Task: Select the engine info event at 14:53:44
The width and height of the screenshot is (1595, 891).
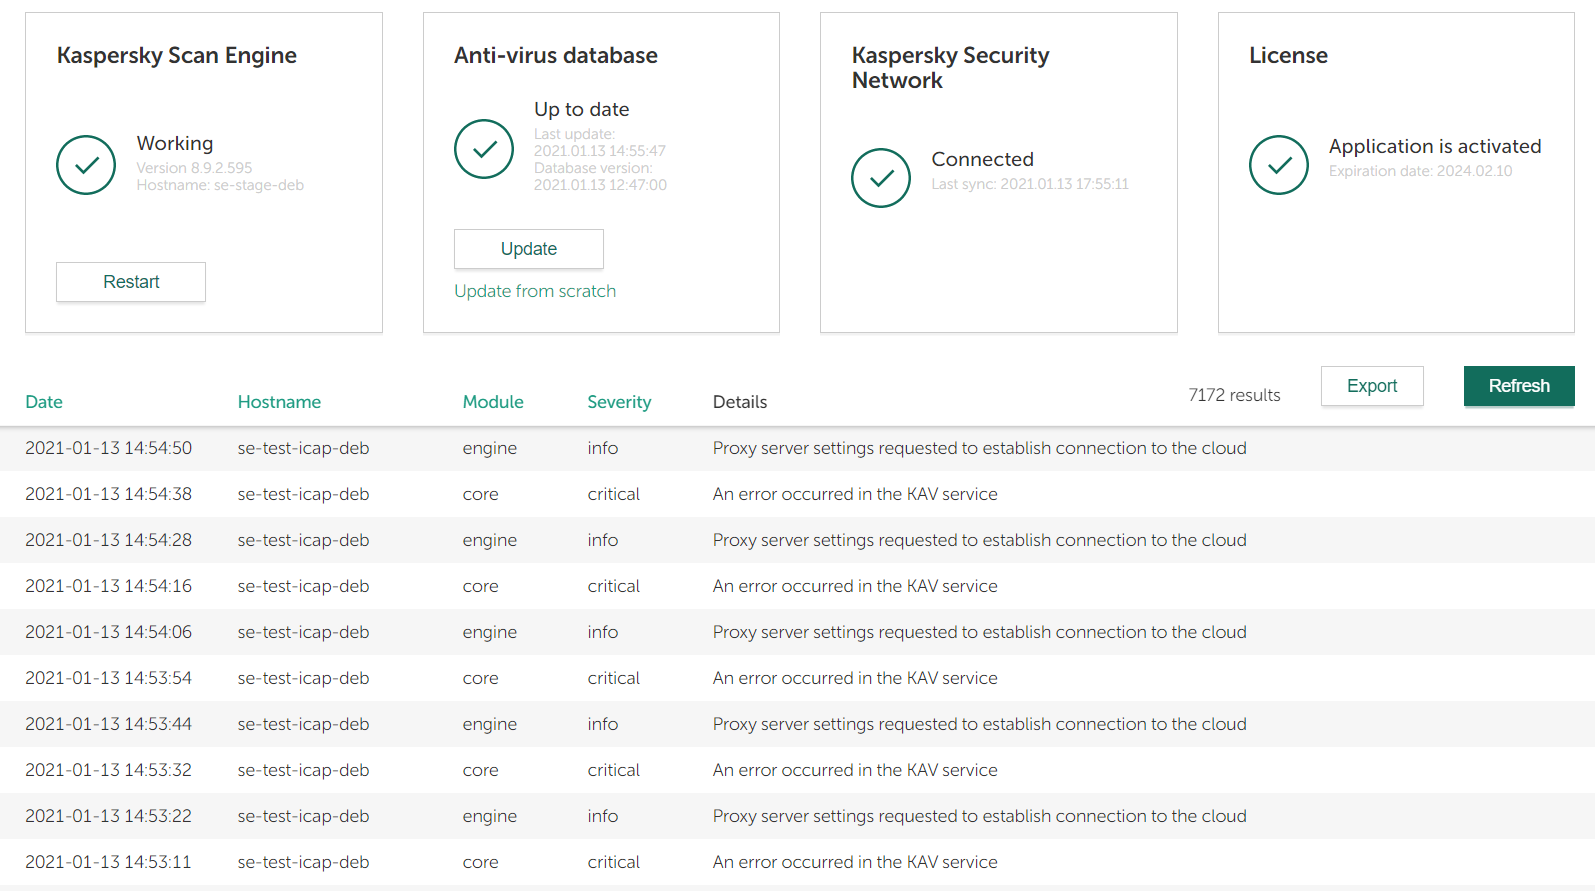Action: click(108, 724)
